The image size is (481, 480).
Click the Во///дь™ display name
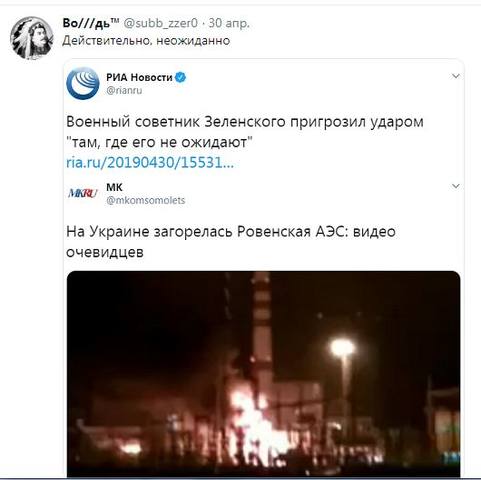pyautogui.click(x=91, y=23)
